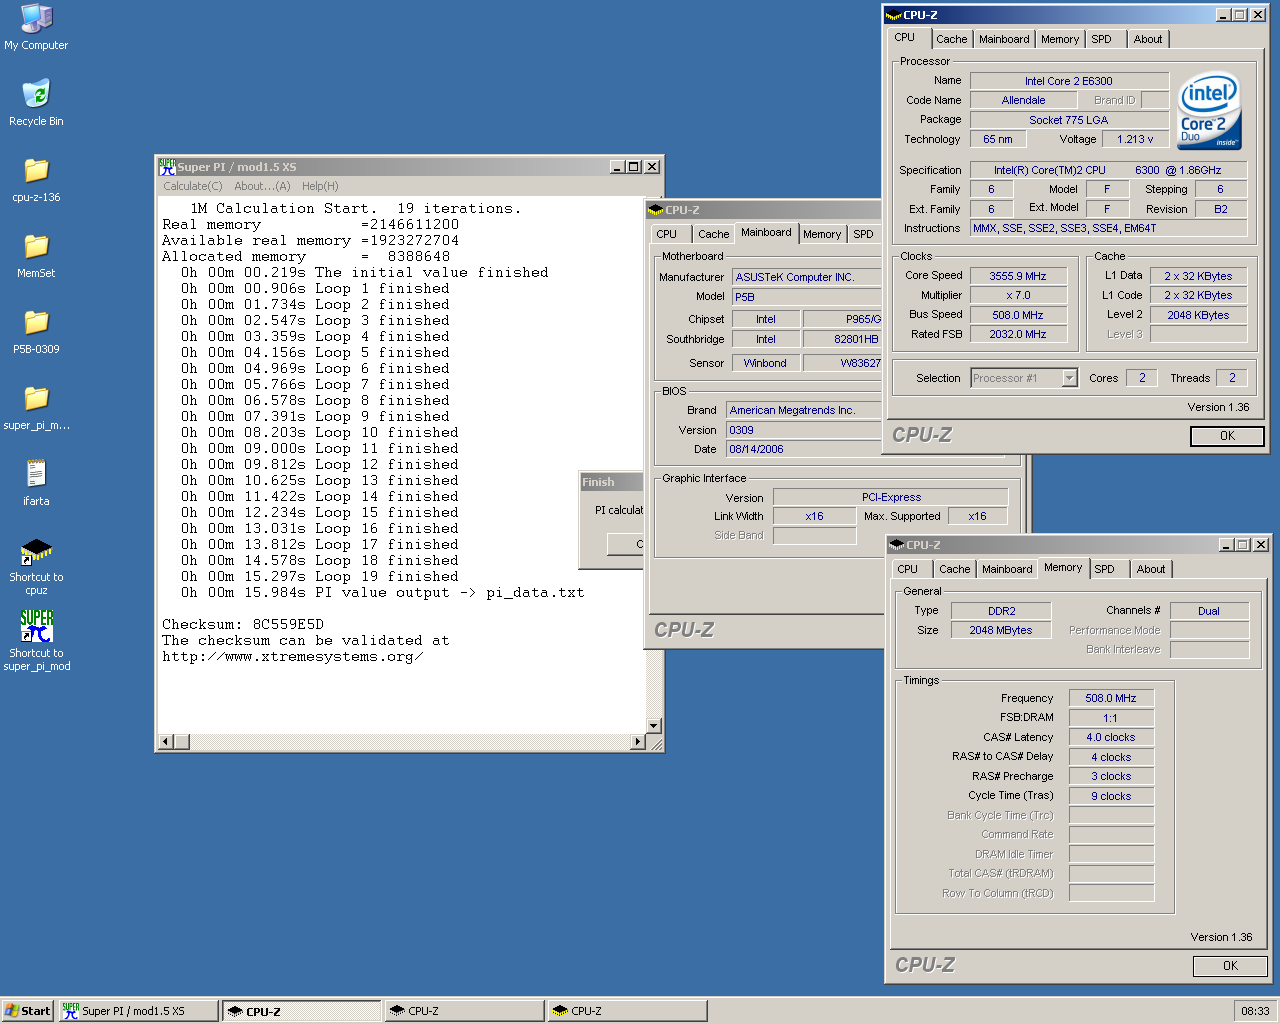The width and height of the screenshot is (1280, 1024).
Task: Select Cache tab in the Mainboard CPU-Z window
Action: pyautogui.click(x=714, y=234)
